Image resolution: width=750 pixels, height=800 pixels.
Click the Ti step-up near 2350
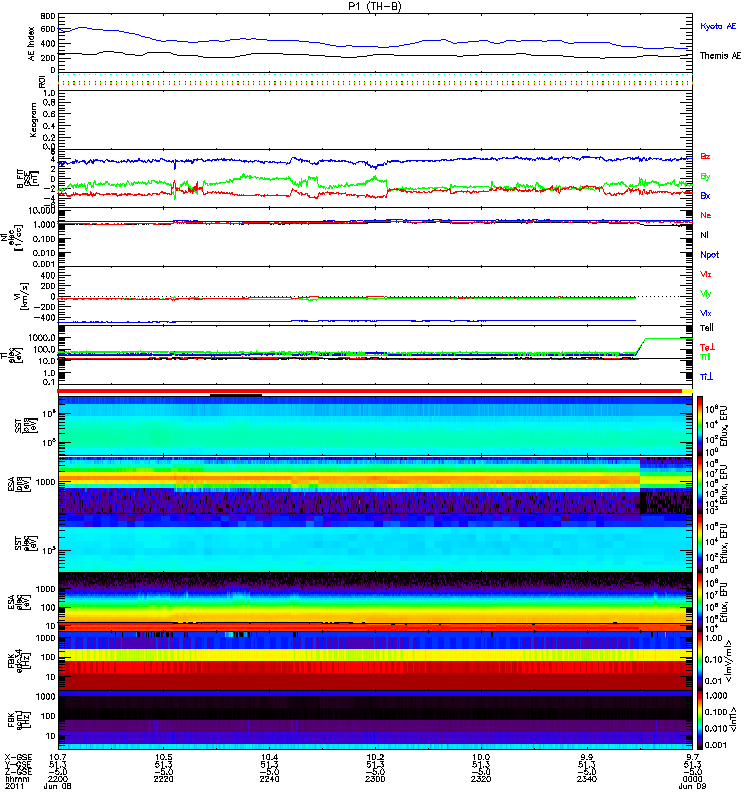(x=640, y=346)
